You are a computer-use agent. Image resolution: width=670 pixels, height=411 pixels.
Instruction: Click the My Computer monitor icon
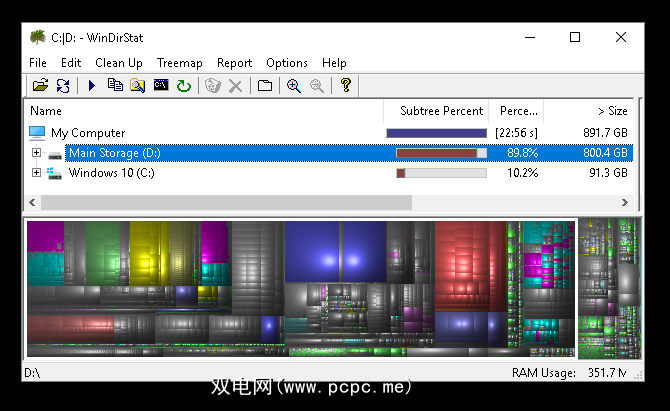(x=37, y=133)
